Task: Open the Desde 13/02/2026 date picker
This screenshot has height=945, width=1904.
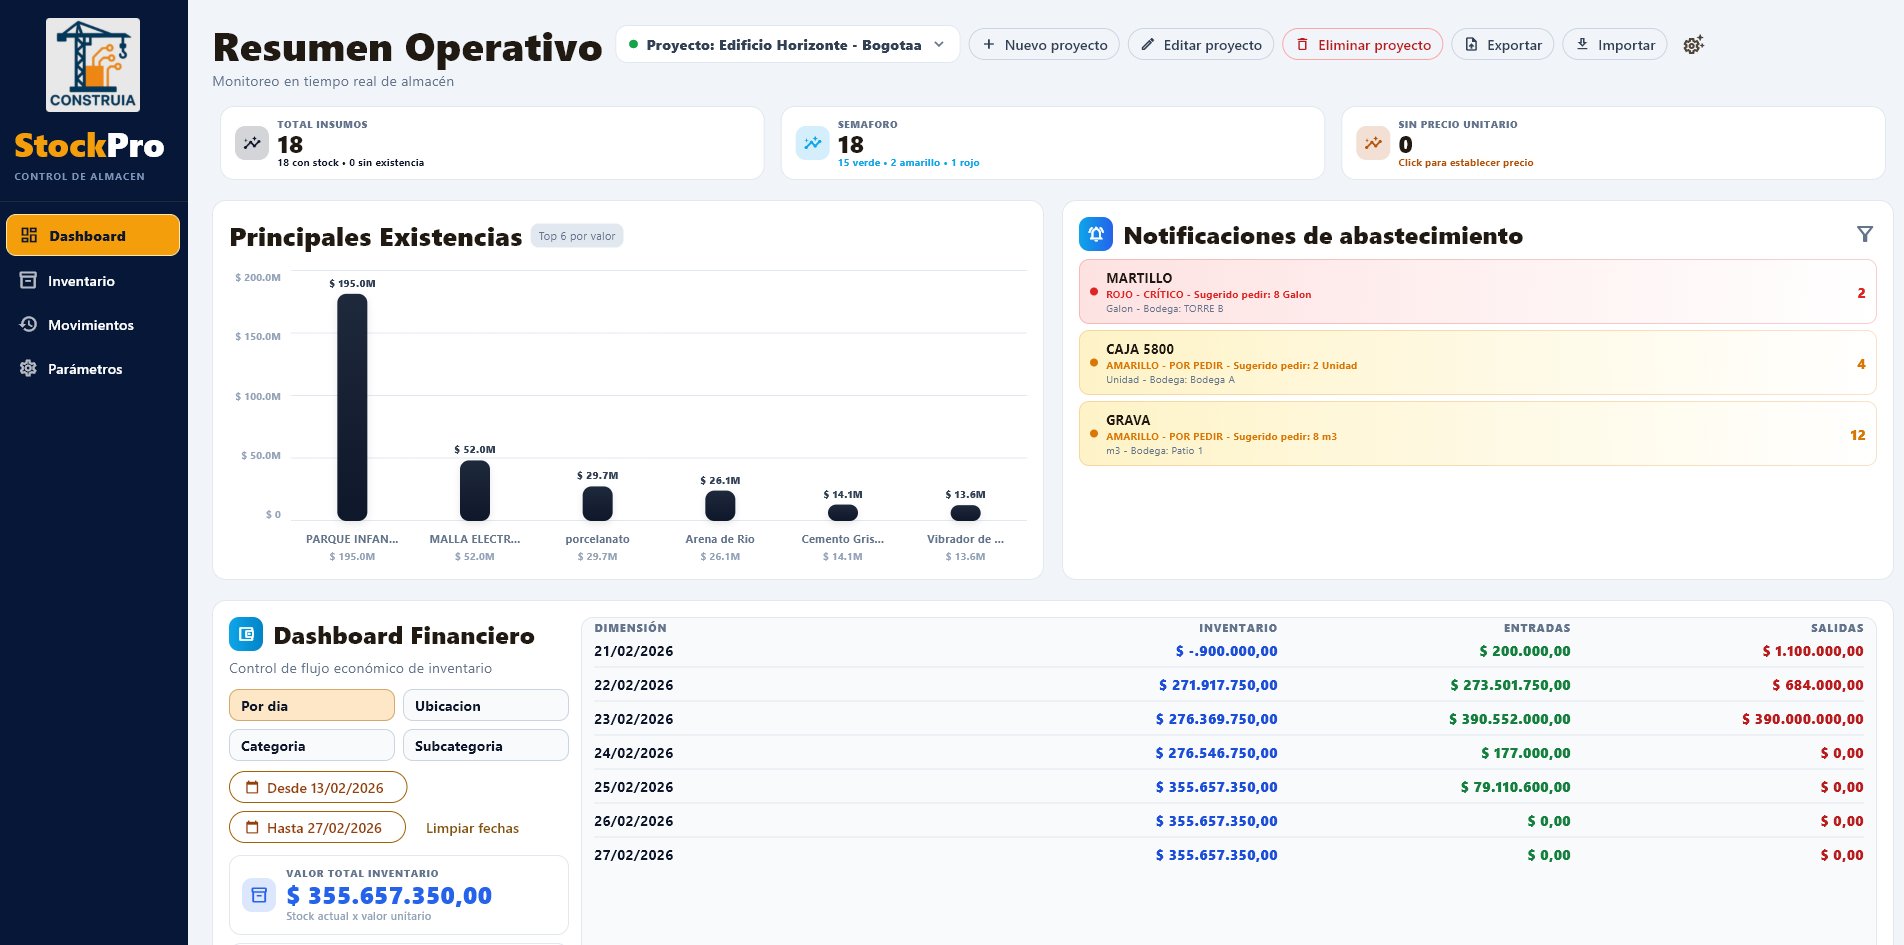Action: 317,787
